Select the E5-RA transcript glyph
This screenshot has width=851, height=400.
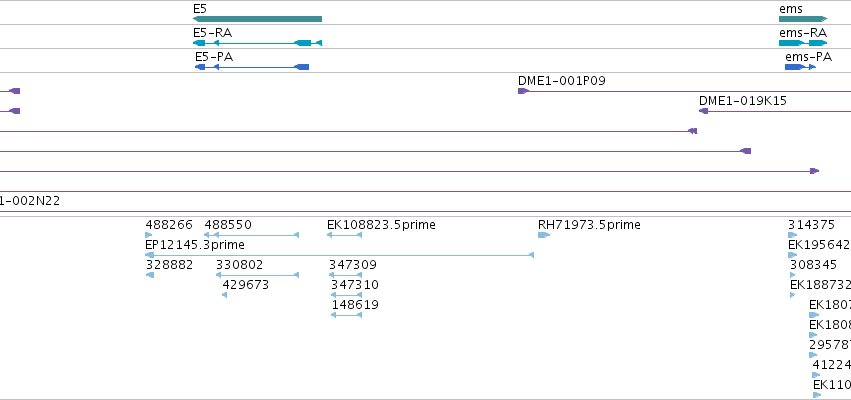(257, 43)
